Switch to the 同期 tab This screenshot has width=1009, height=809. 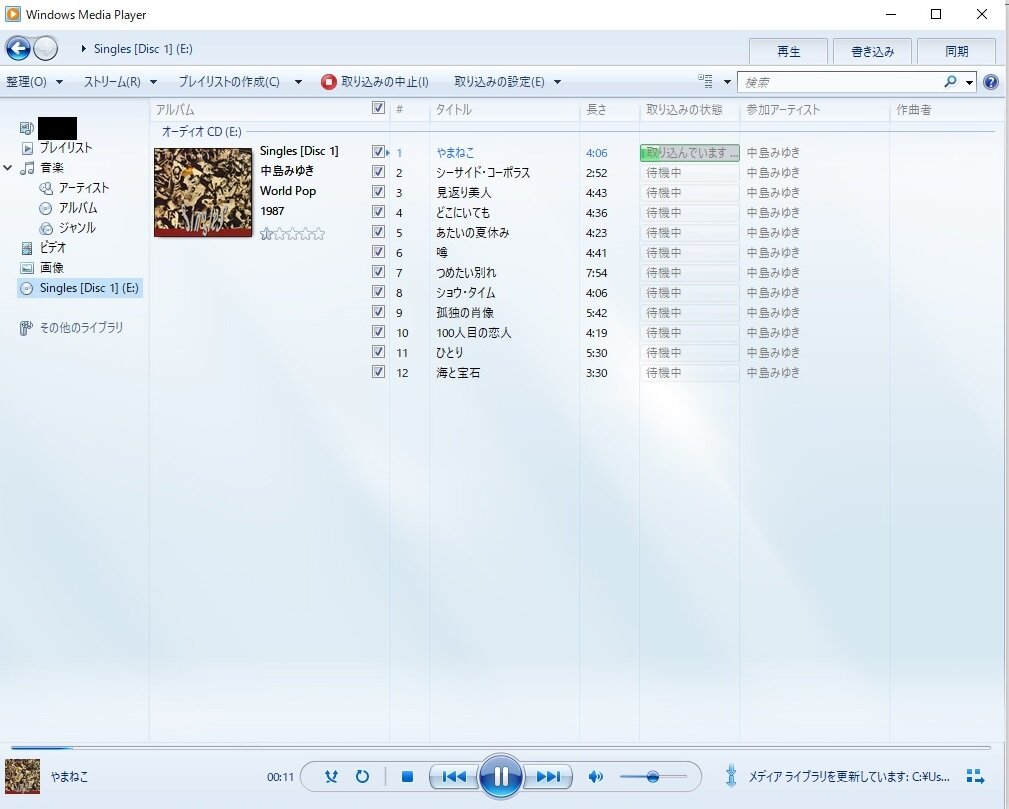point(956,51)
